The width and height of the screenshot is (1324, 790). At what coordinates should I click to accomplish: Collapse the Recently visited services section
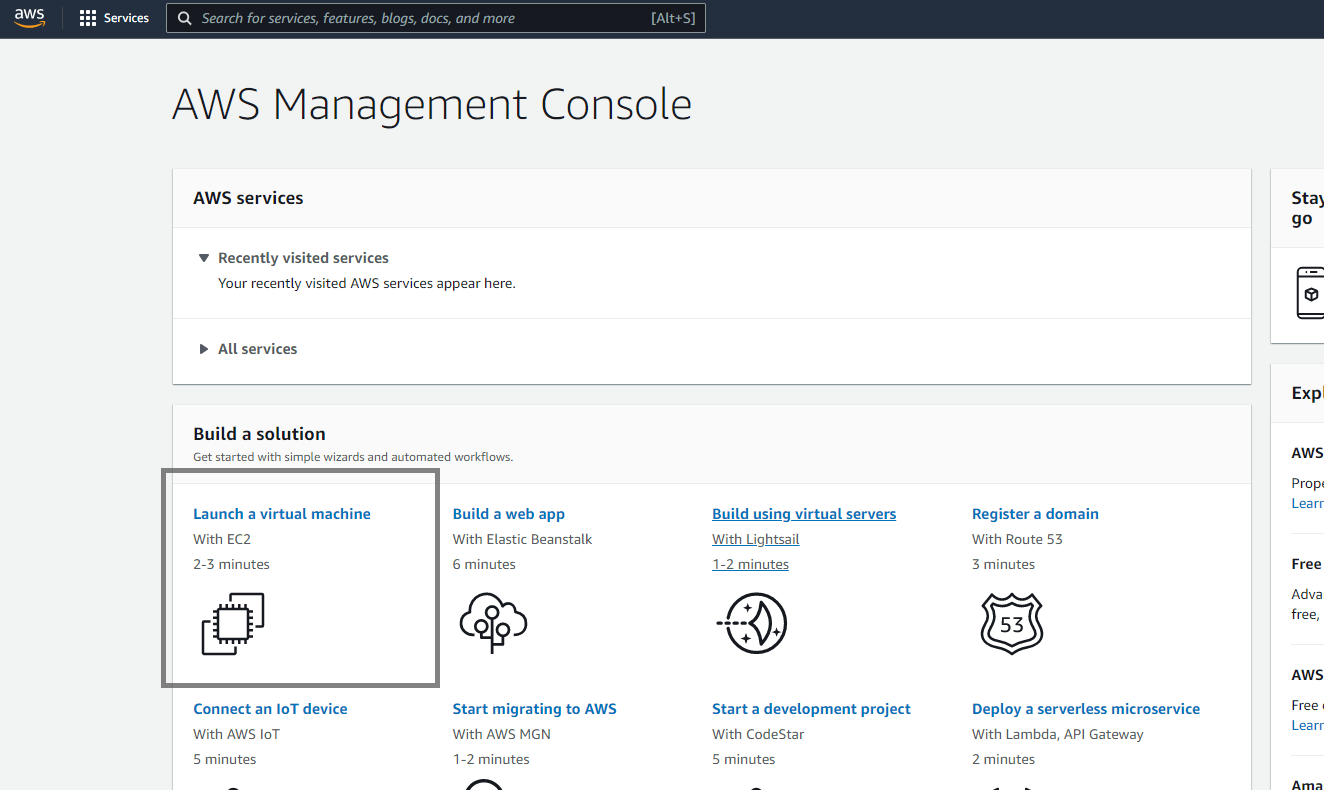click(x=204, y=258)
